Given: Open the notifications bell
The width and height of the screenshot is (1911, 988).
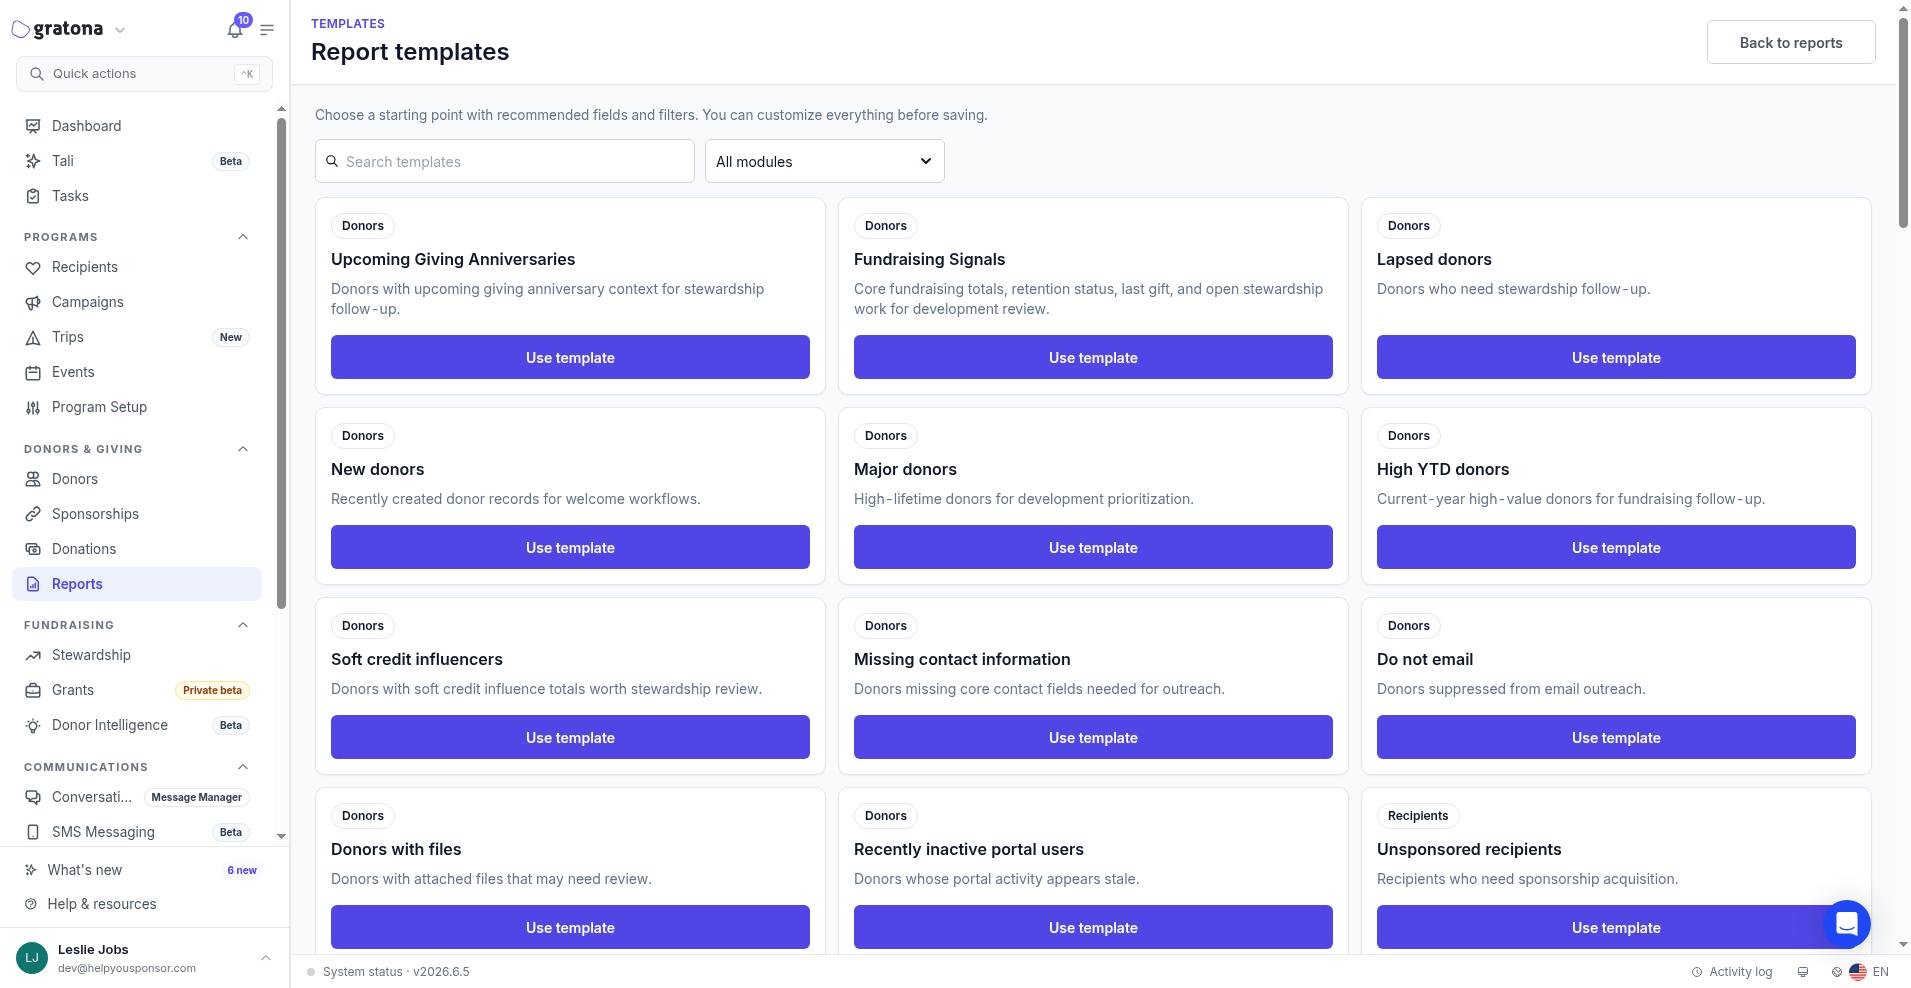Looking at the screenshot, I should pyautogui.click(x=235, y=29).
